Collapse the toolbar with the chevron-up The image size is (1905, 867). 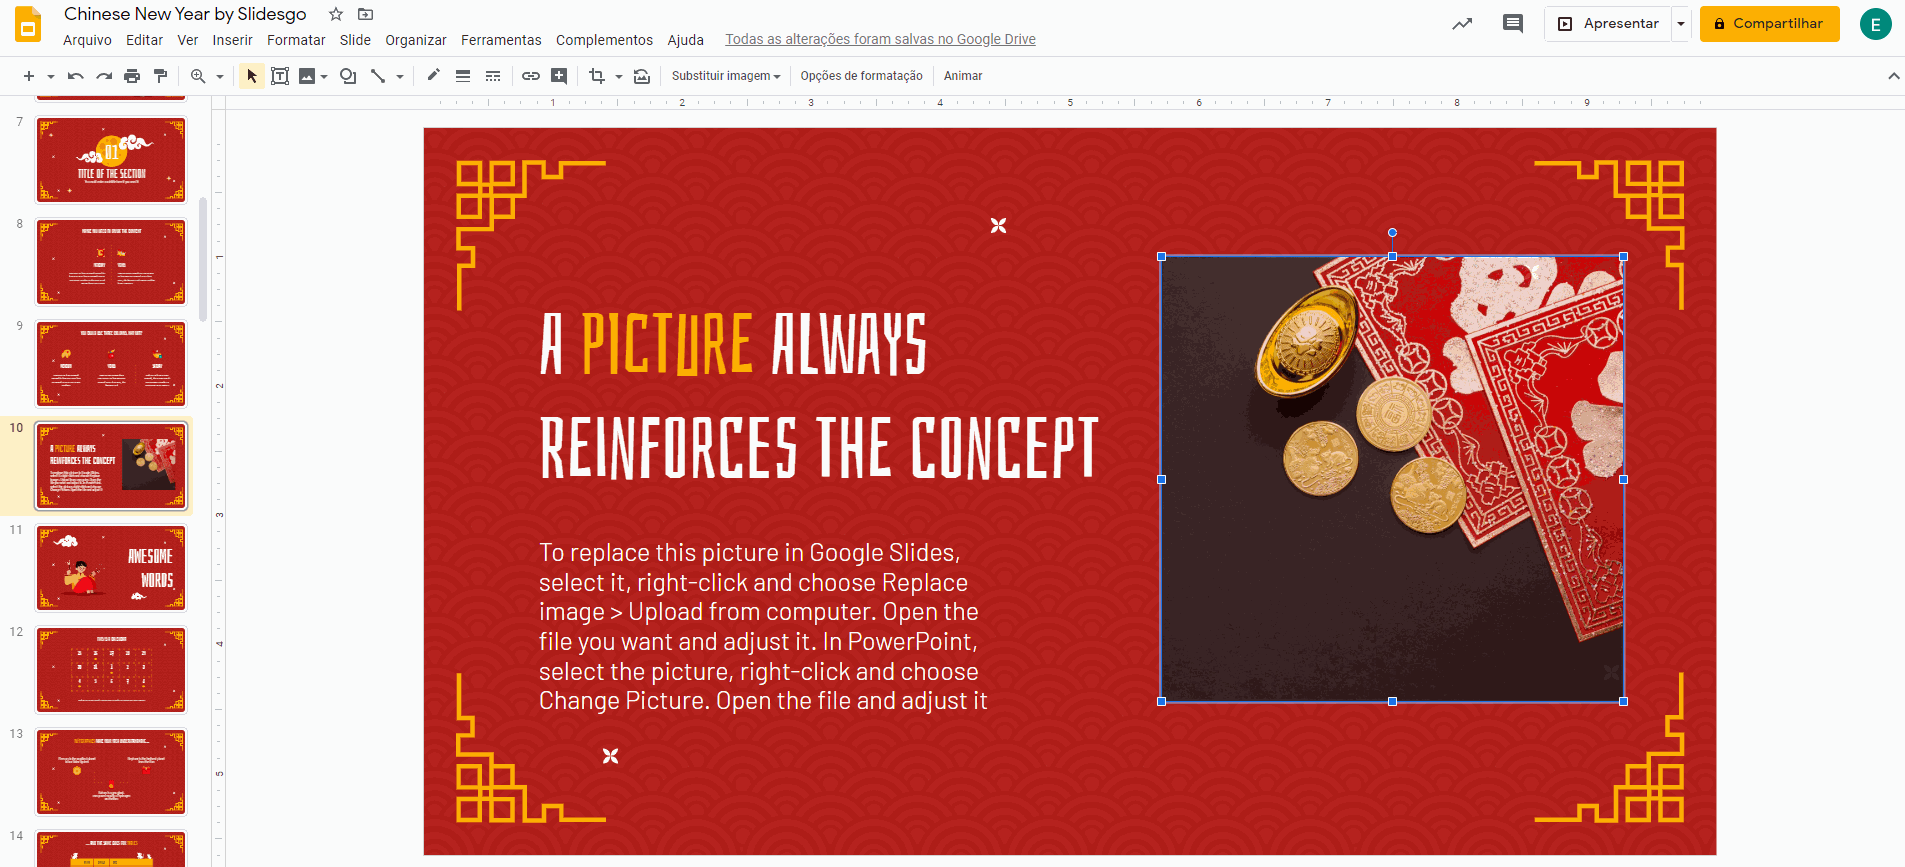(x=1893, y=76)
